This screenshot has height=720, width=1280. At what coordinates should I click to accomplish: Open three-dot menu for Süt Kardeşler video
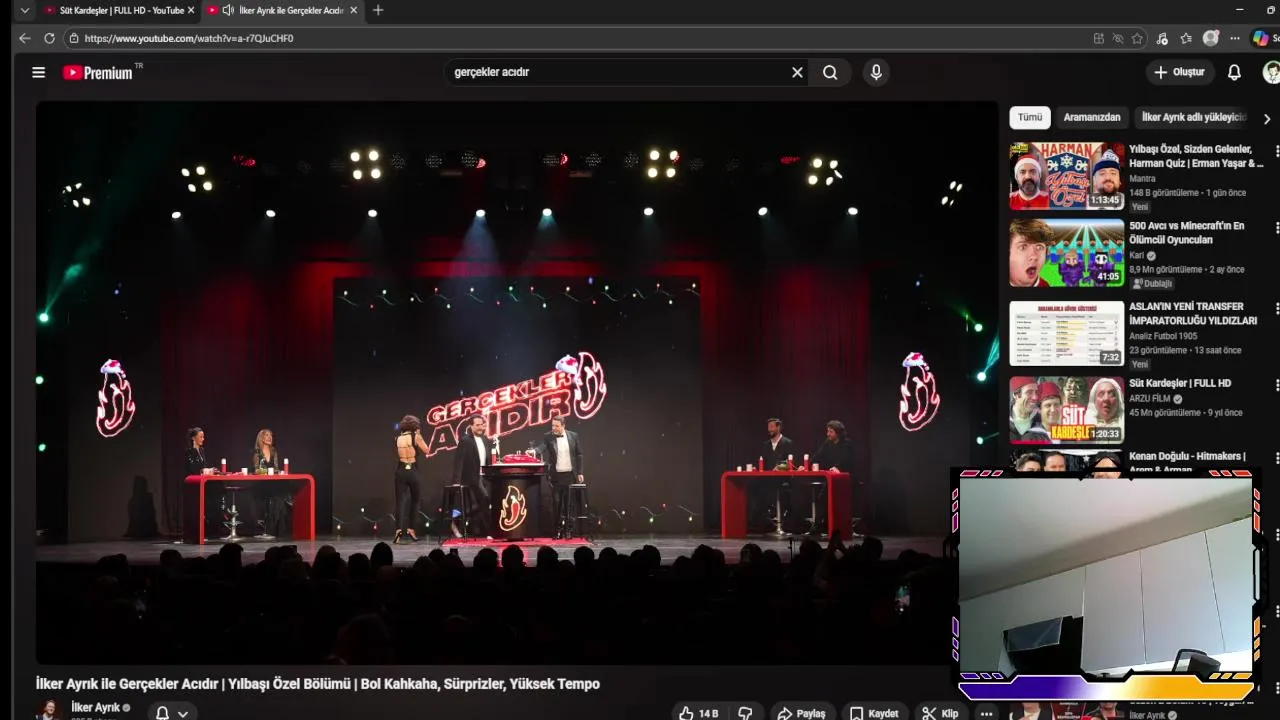tap(1276, 384)
